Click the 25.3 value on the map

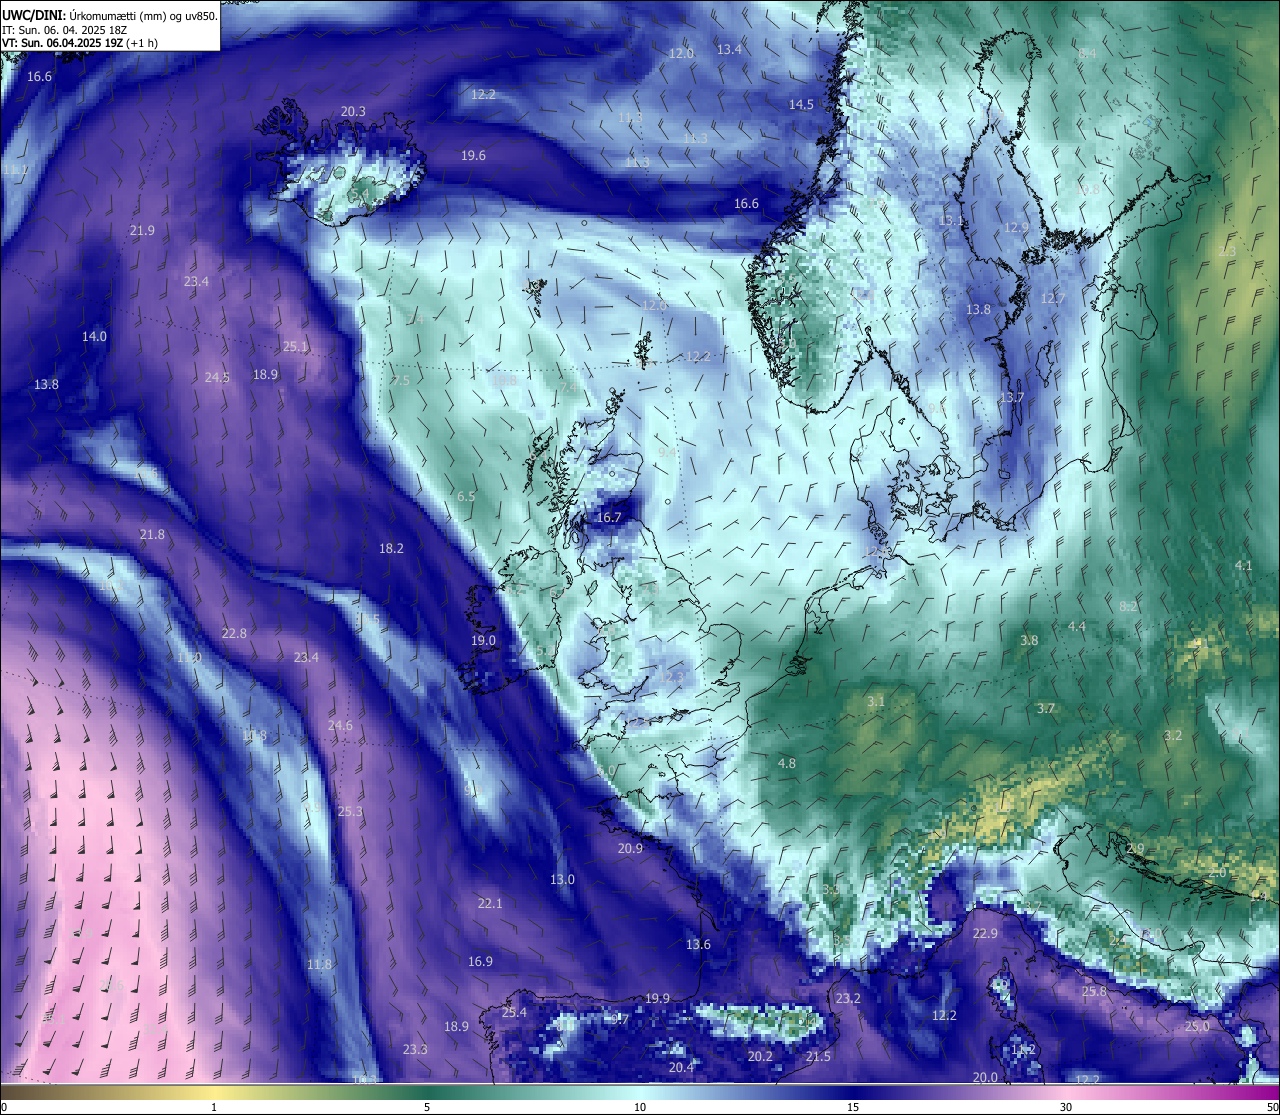pyautogui.click(x=350, y=812)
